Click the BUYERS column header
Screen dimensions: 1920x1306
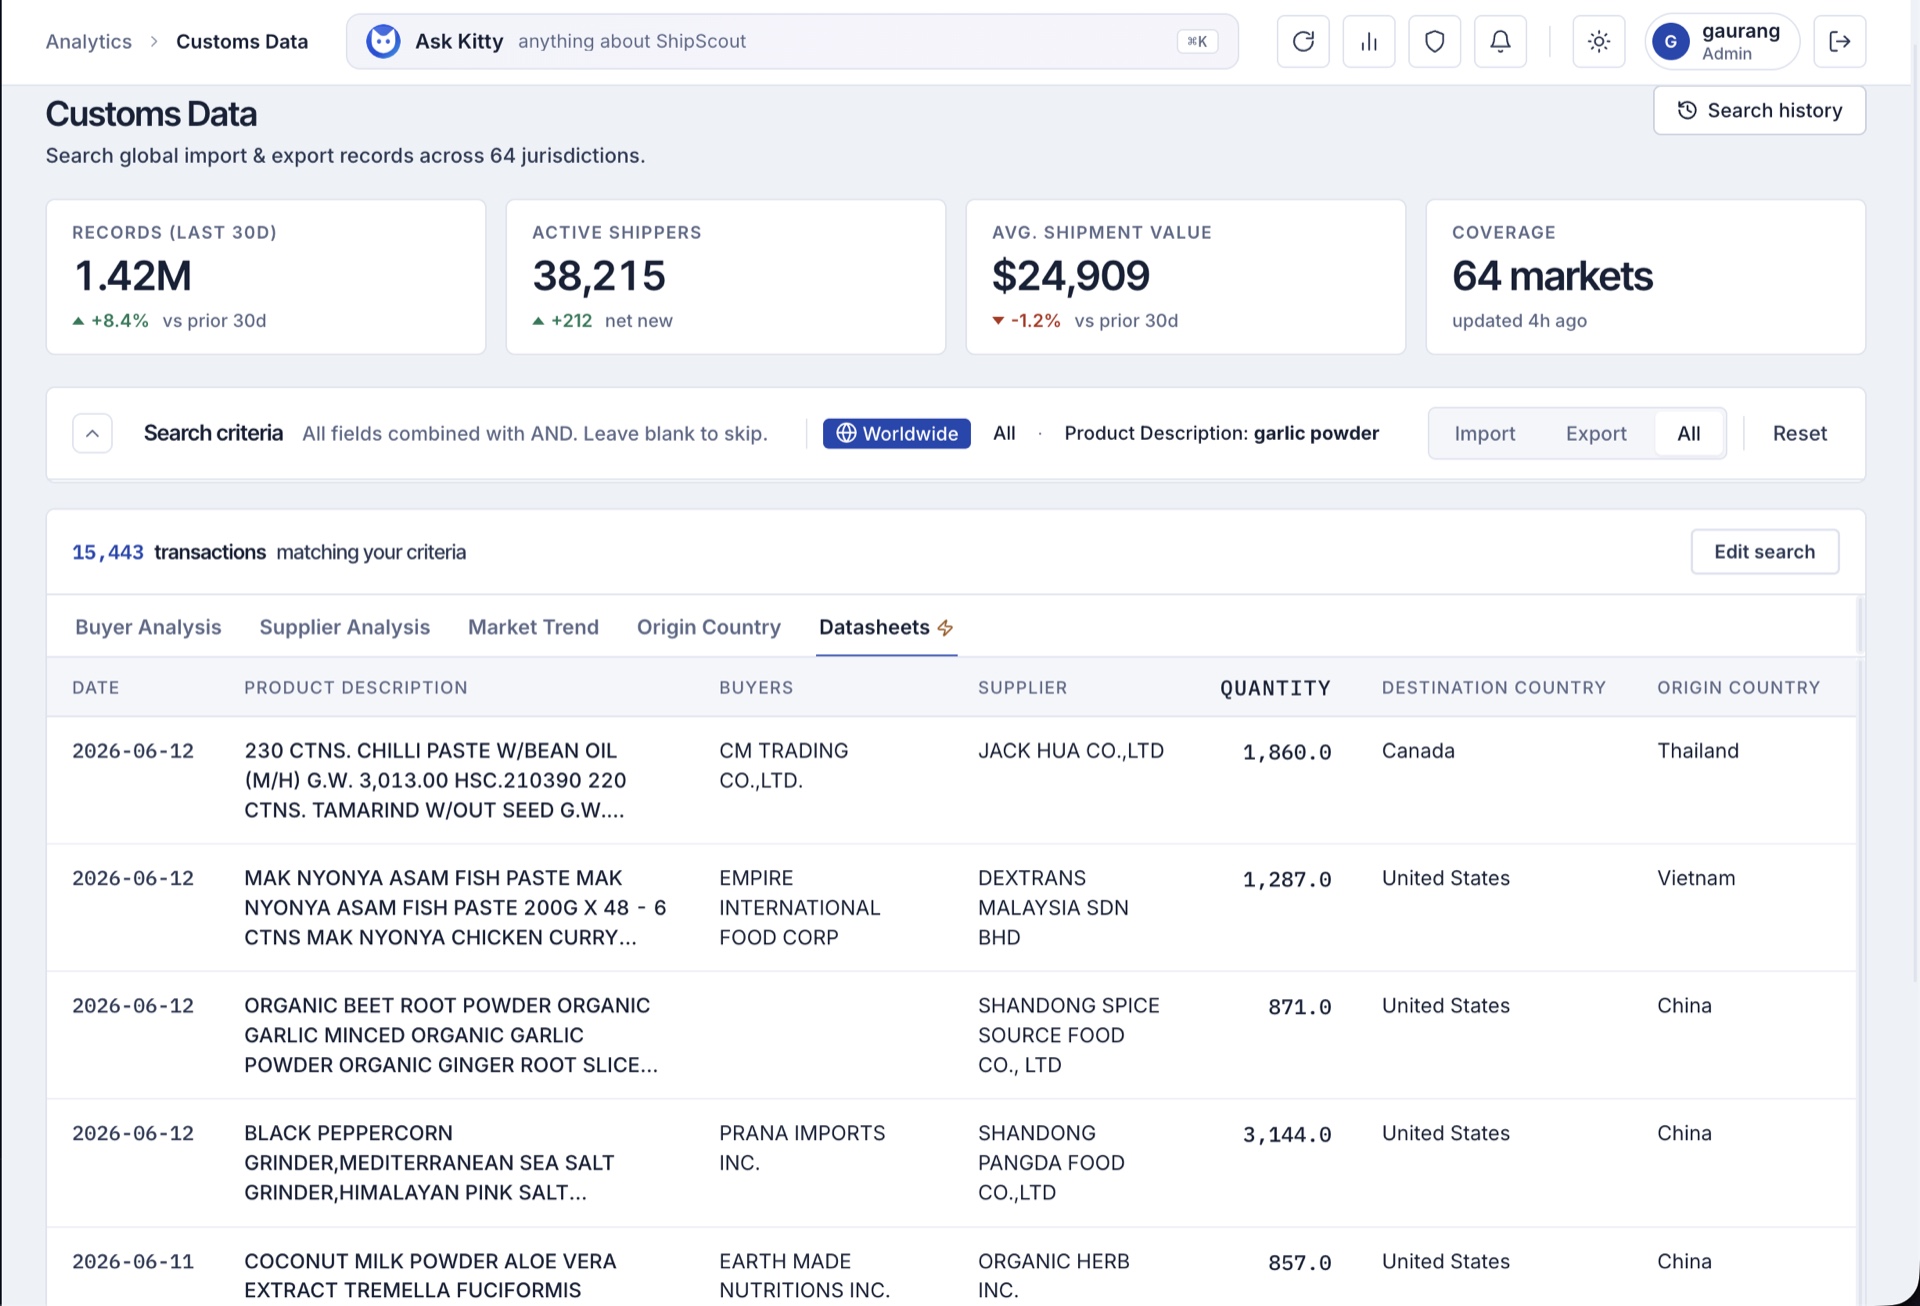[x=756, y=688]
